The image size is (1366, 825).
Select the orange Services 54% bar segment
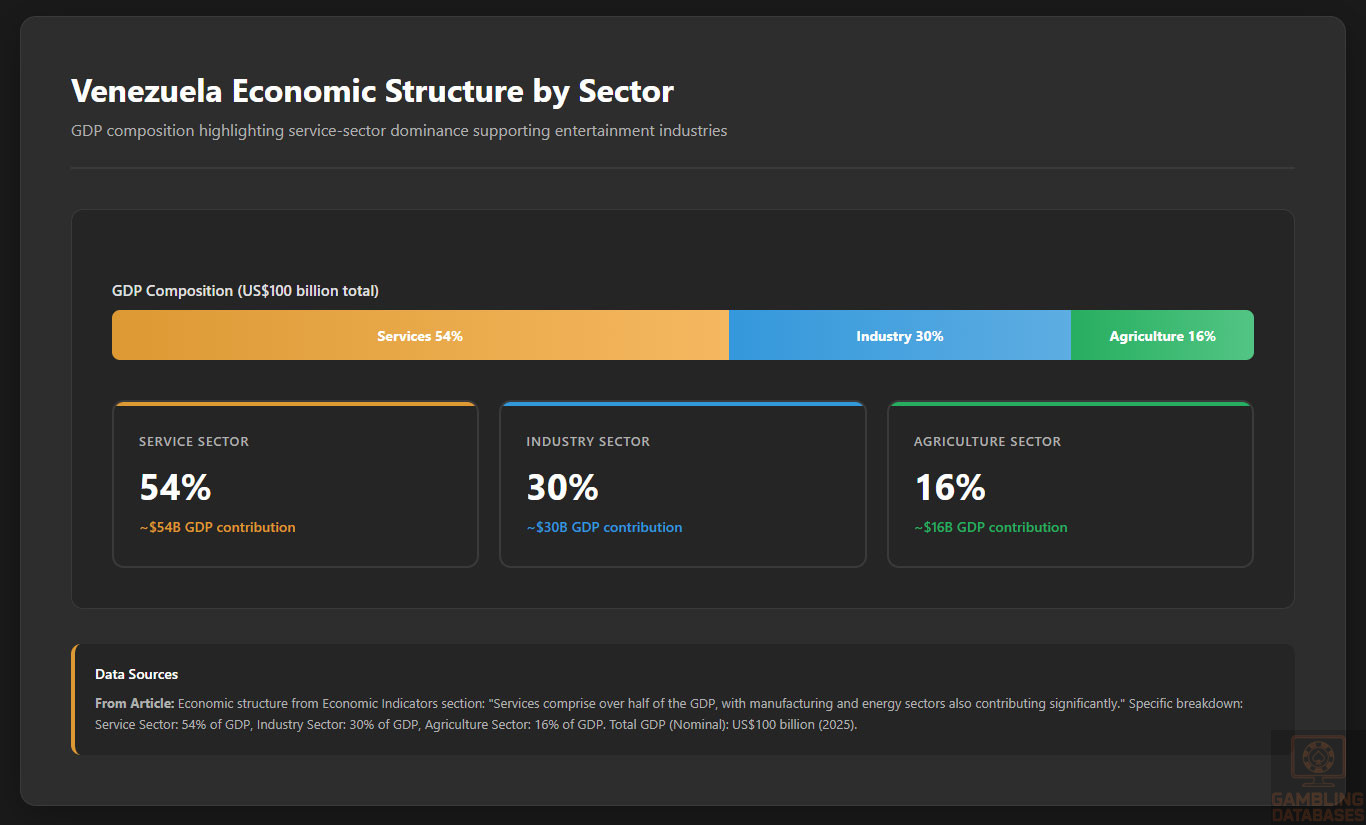(x=420, y=336)
